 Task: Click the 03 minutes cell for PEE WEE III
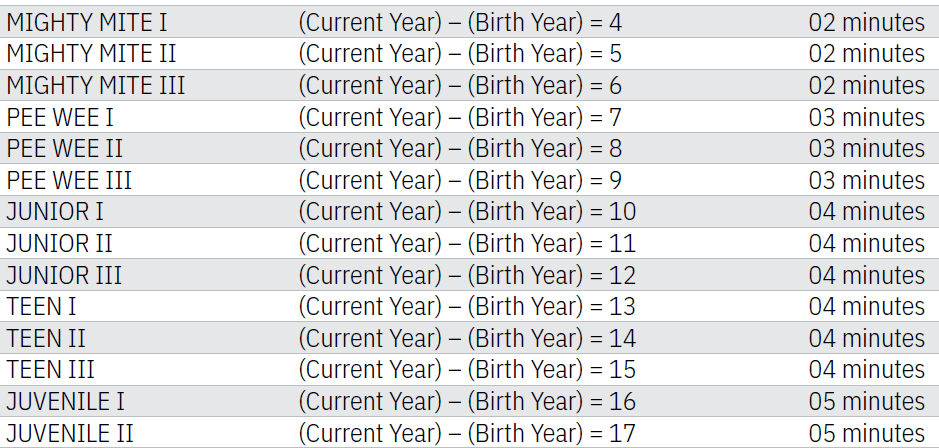pyautogui.click(x=867, y=180)
